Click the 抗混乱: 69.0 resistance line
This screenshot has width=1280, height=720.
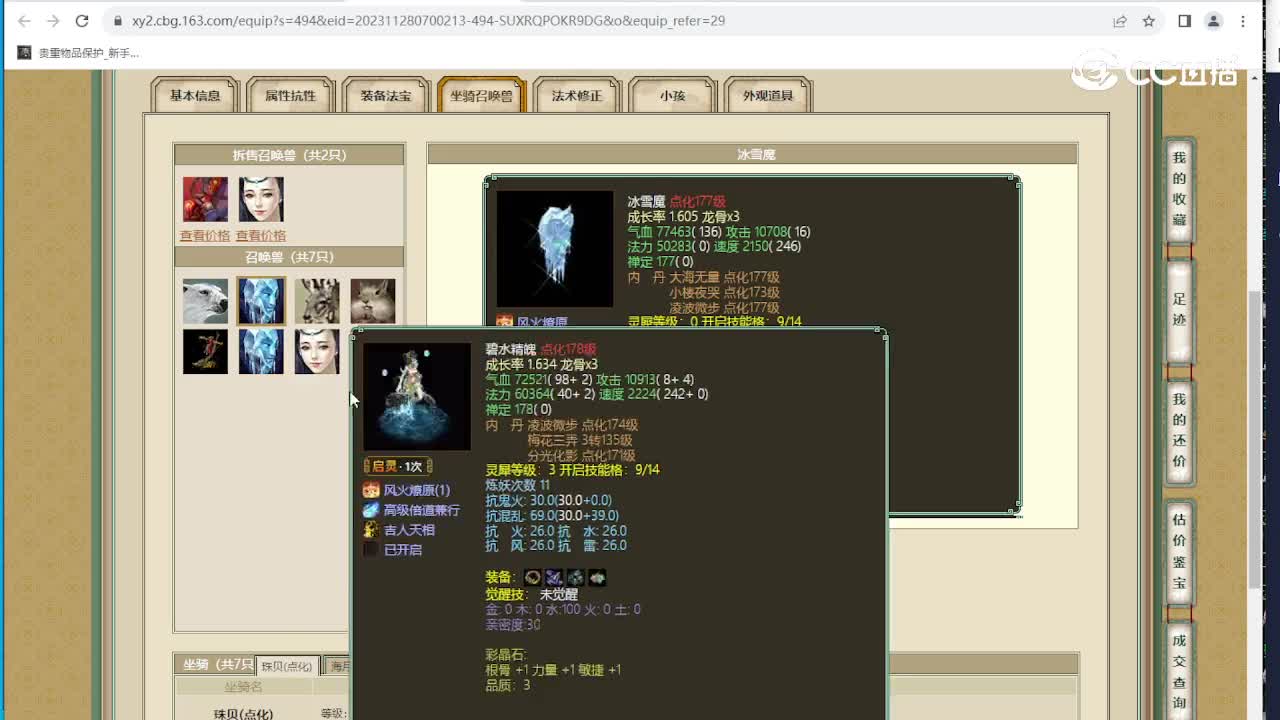click(552, 515)
